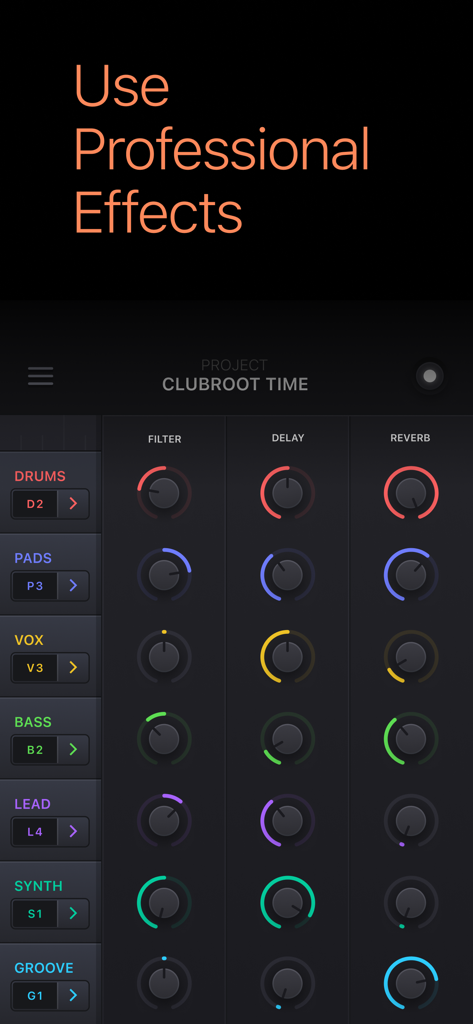Select the REVERB column header
The width and height of the screenshot is (473, 1024).
click(410, 438)
